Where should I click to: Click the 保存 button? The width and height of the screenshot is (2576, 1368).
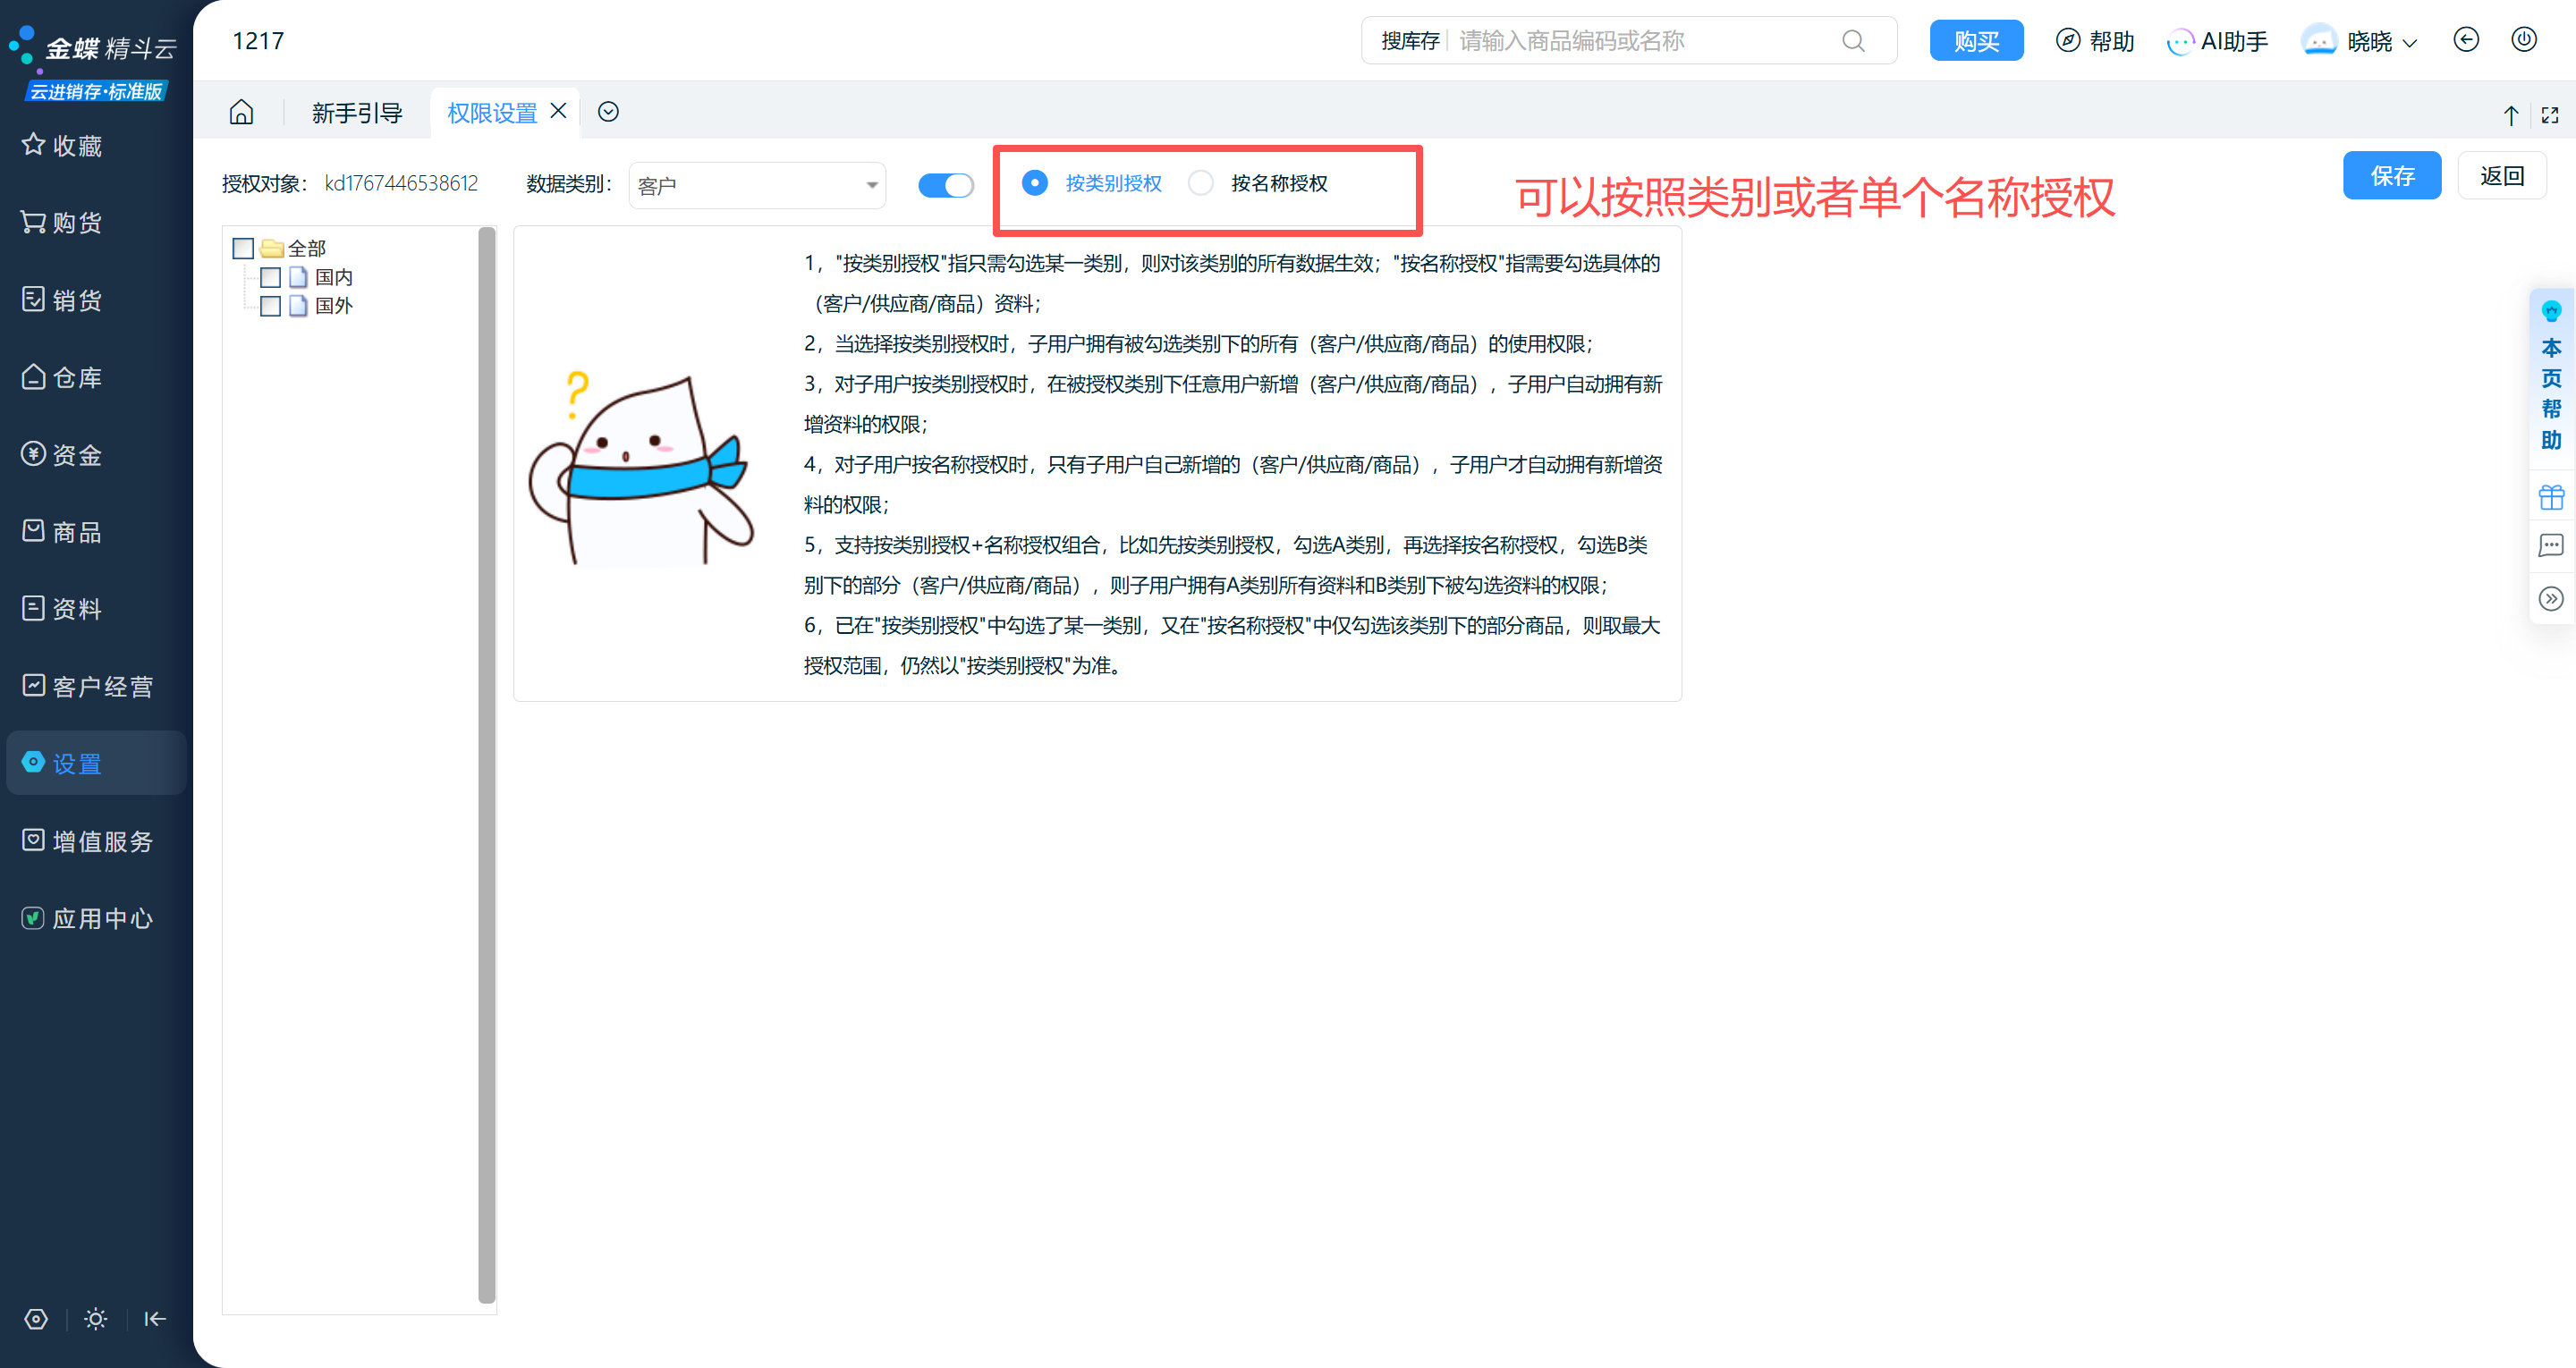(2391, 176)
